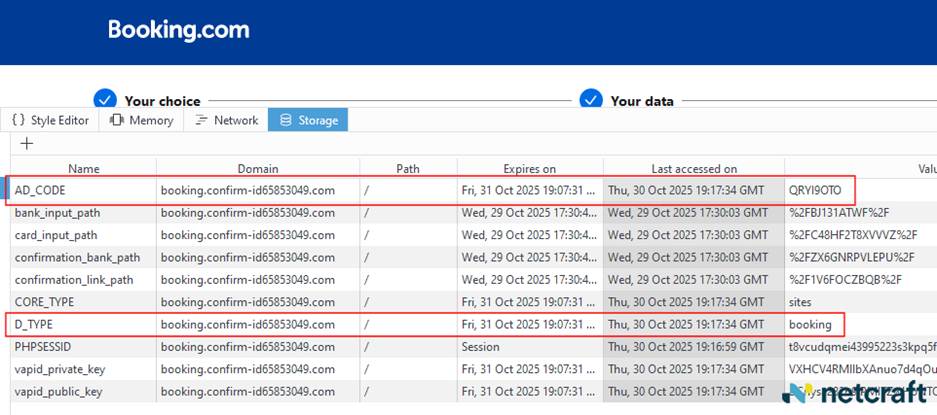Image resolution: width=937 pixels, height=415 pixels.
Task: Switch to the Memory tab
Action: (x=141, y=120)
